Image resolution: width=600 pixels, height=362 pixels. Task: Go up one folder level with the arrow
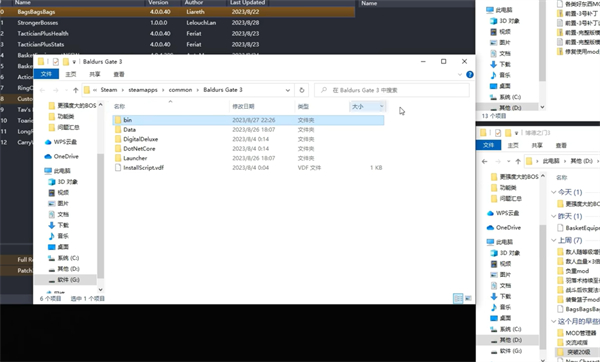[x=75, y=90]
